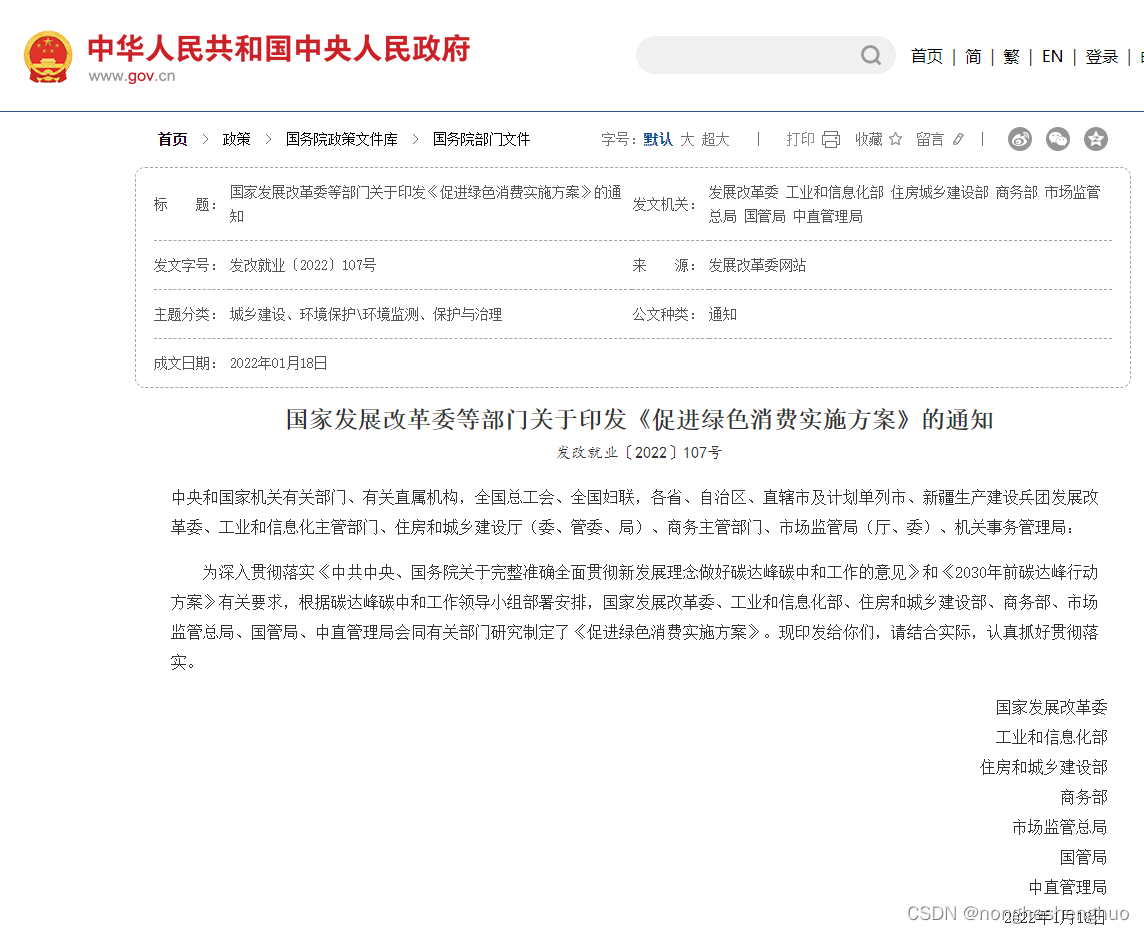Click signature line 中直管理局

(x=1067, y=887)
